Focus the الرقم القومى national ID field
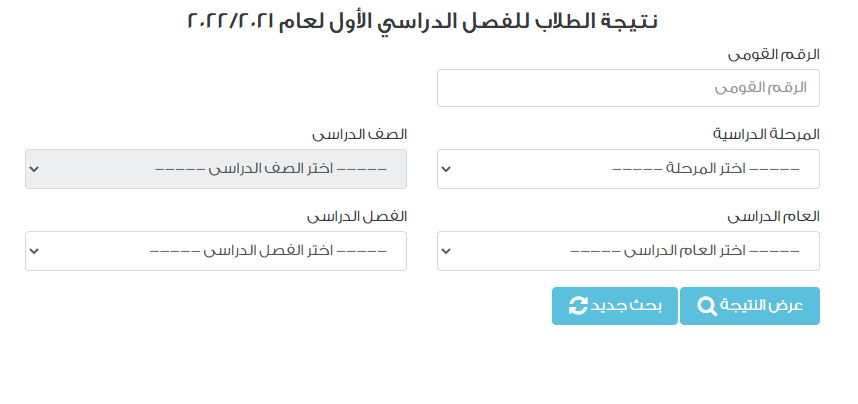Viewport: 858px width, 404px height. pos(628,88)
